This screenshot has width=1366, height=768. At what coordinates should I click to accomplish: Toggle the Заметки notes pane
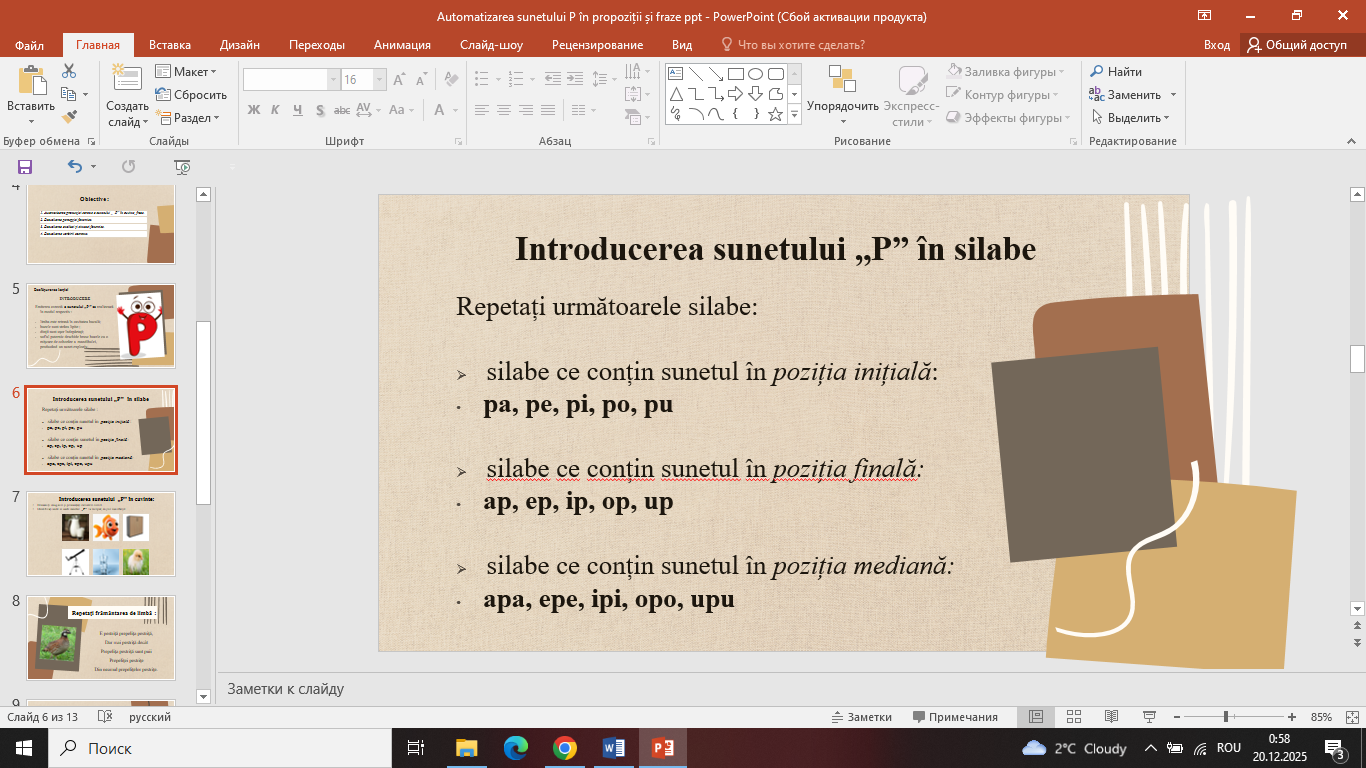(862, 717)
